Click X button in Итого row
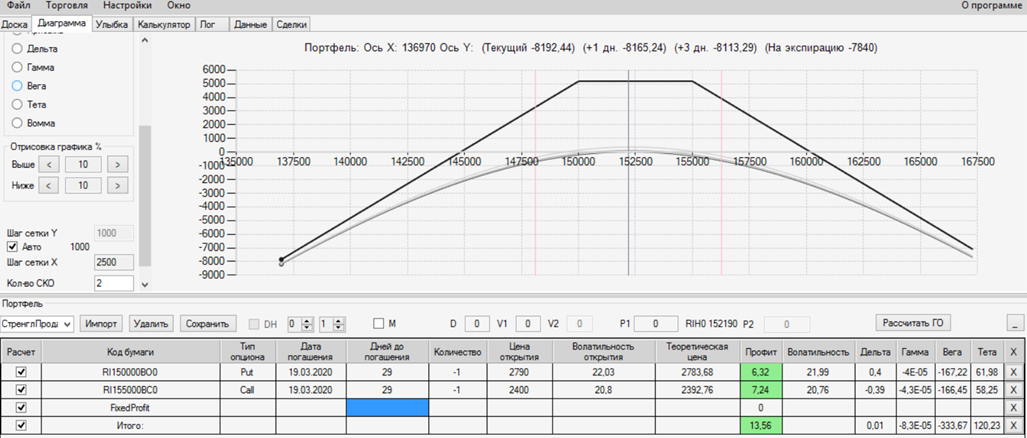 click(1013, 426)
